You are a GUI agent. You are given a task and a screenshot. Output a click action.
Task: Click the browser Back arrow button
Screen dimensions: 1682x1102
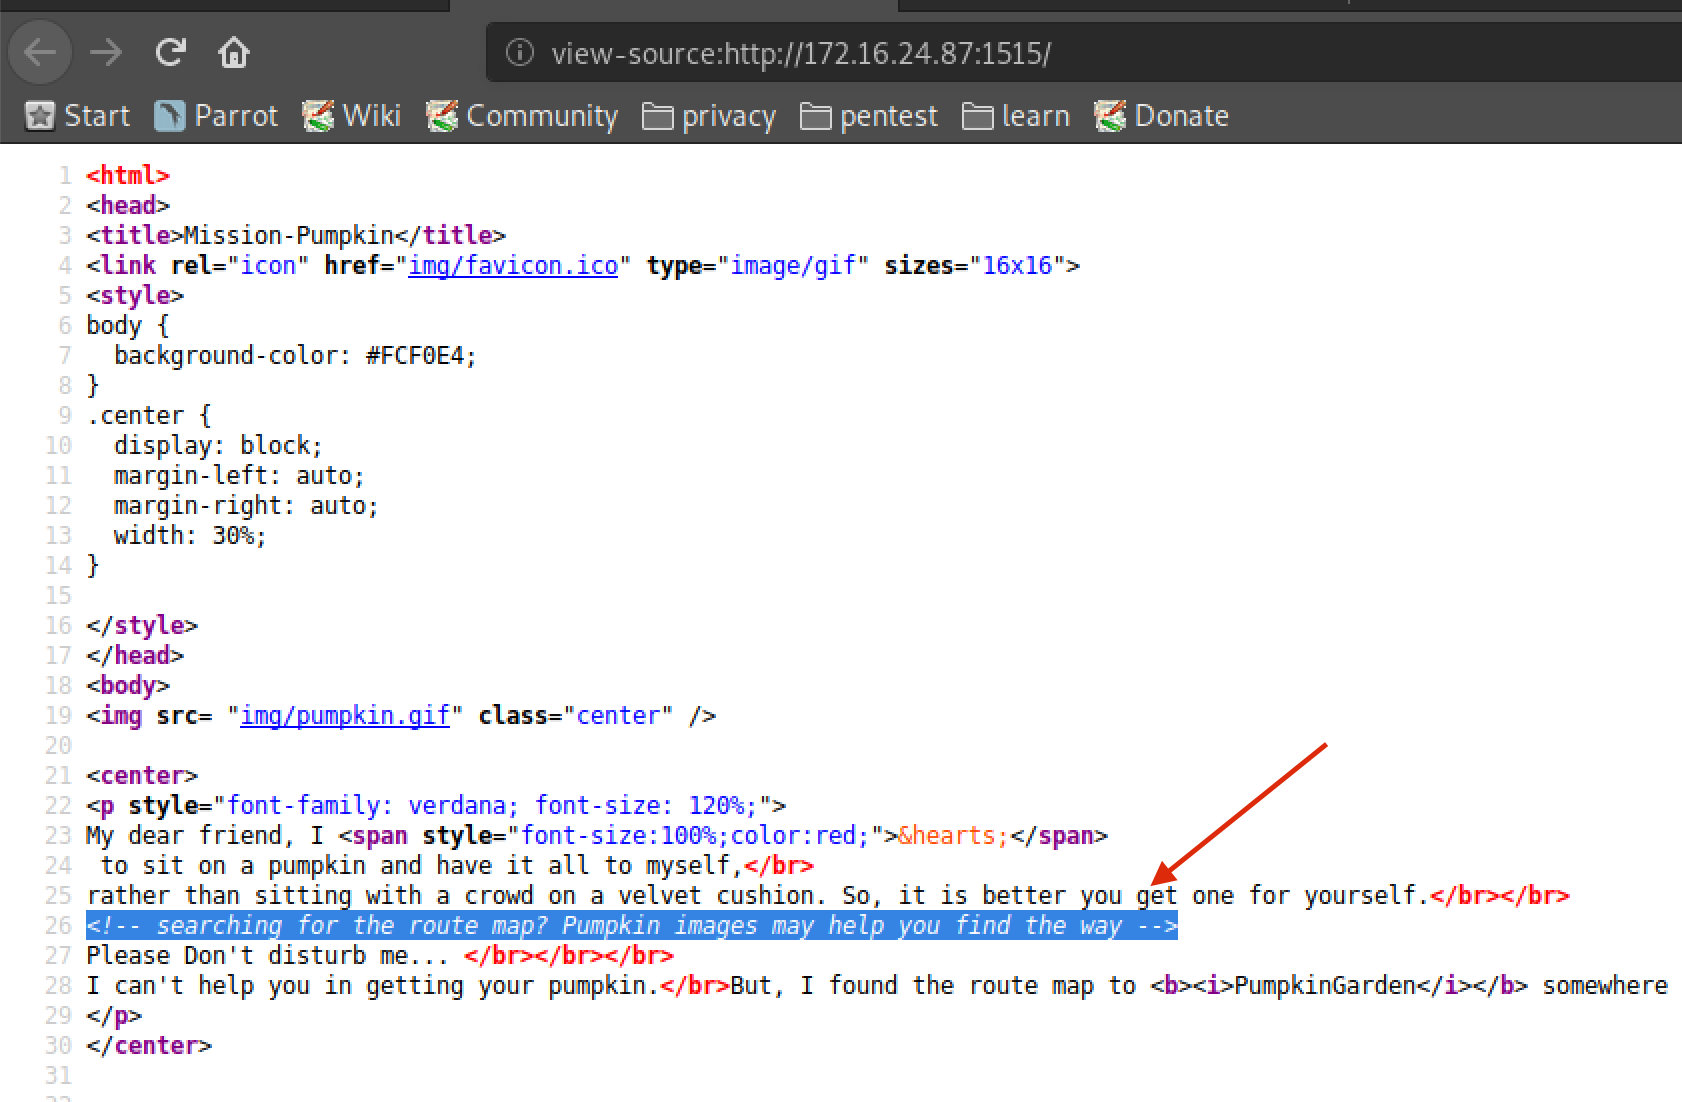point(40,52)
